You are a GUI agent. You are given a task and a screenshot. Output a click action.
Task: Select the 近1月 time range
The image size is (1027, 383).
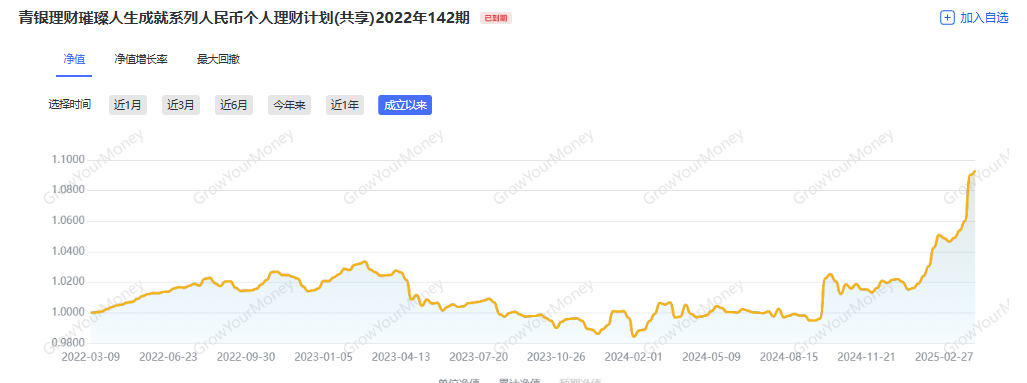coord(128,105)
